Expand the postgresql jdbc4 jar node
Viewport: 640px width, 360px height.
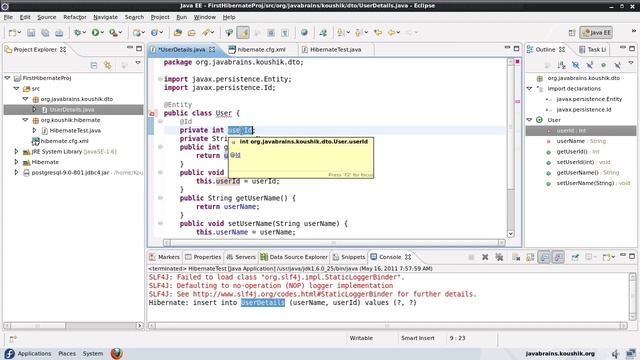tap(16, 173)
